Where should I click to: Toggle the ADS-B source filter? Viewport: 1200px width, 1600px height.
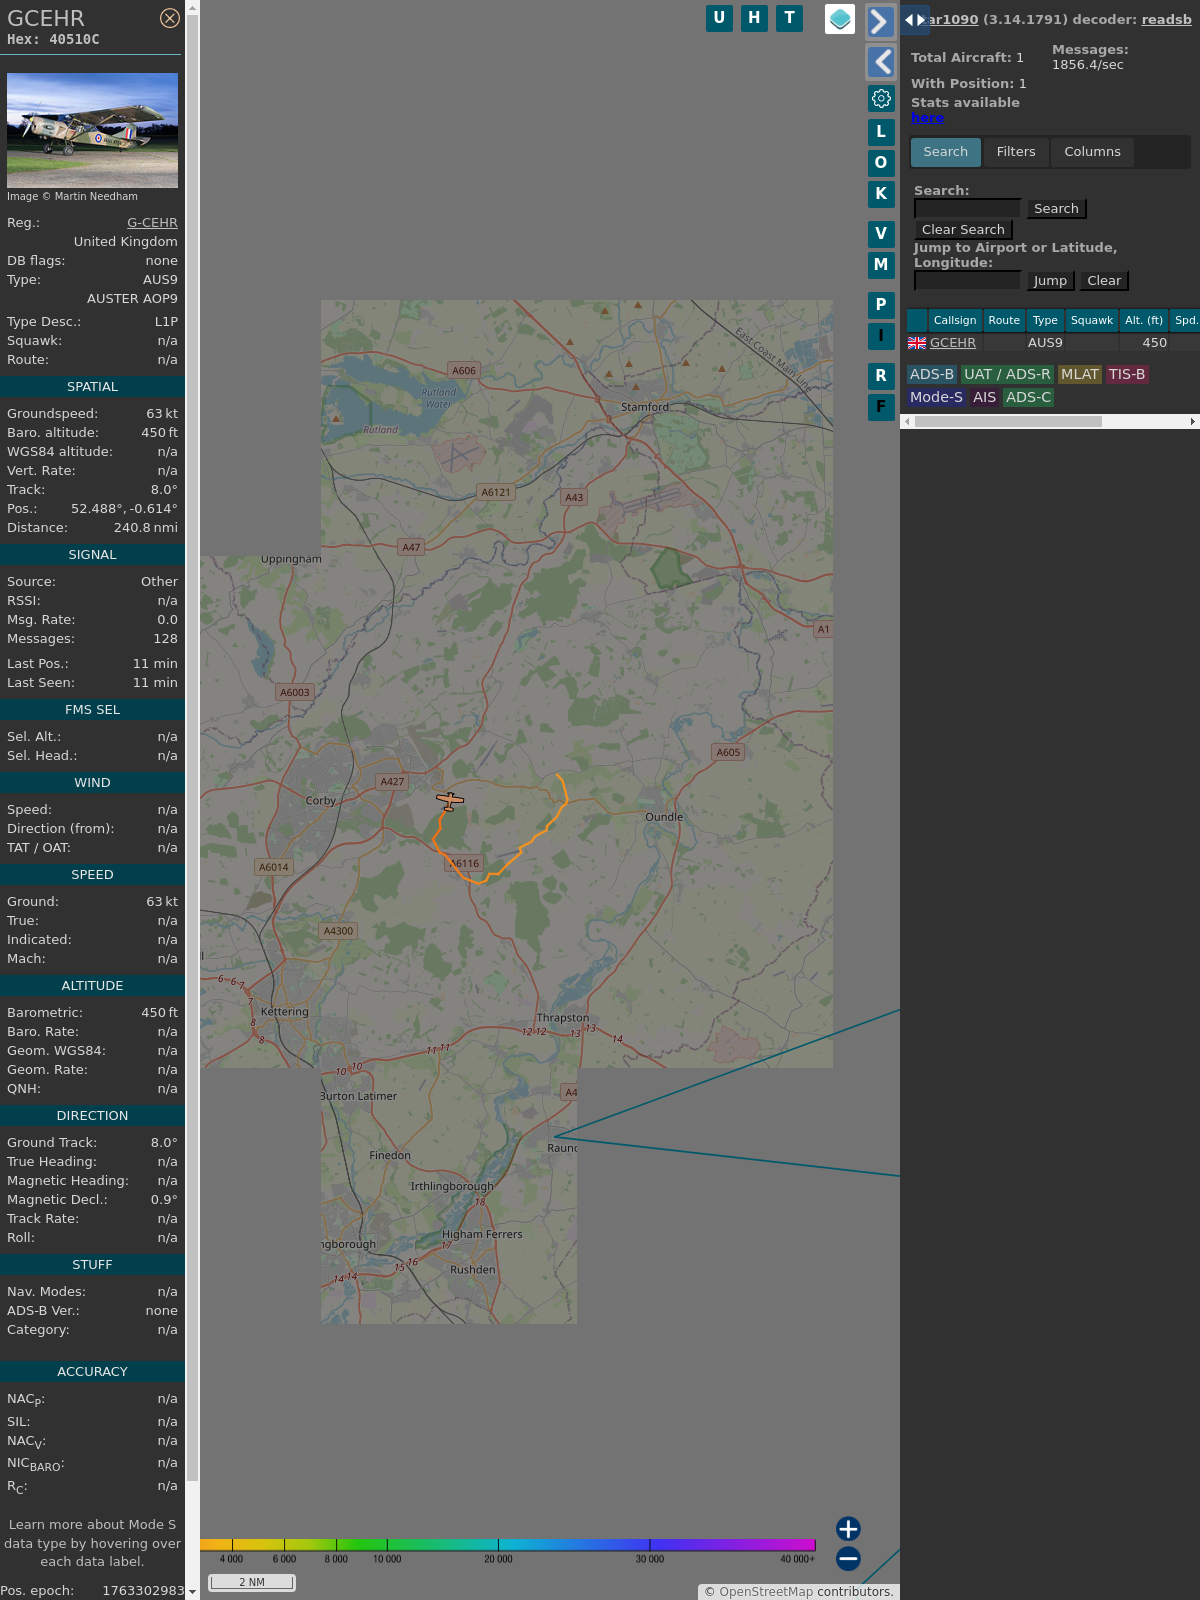tap(931, 374)
